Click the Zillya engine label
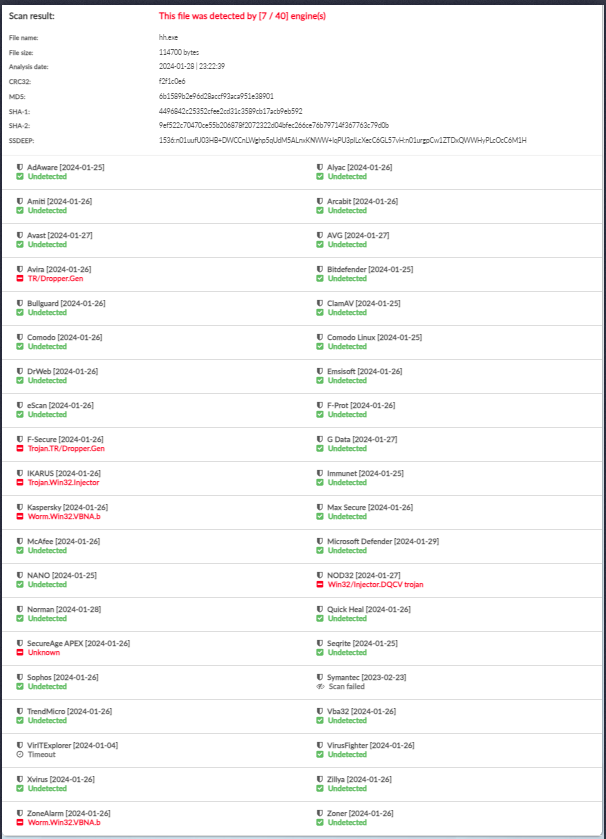The image size is (606, 839). click(336, 779)
